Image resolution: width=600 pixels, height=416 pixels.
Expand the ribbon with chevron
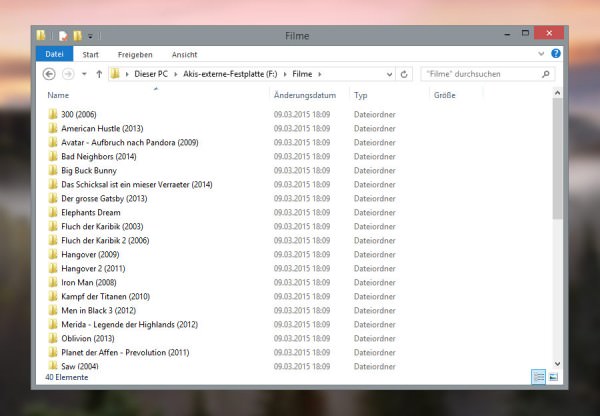pos(541,54)
